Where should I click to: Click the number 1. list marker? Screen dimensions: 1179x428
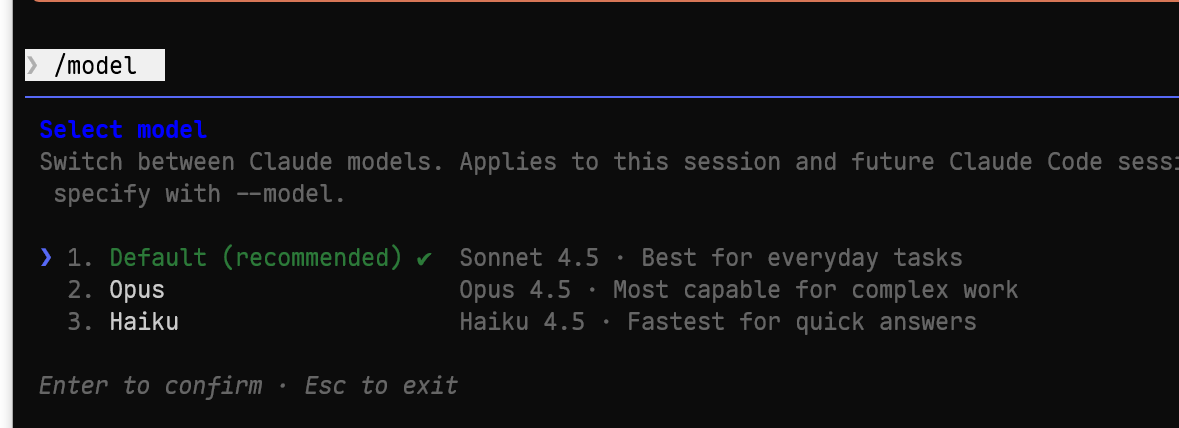click(80, 258)
